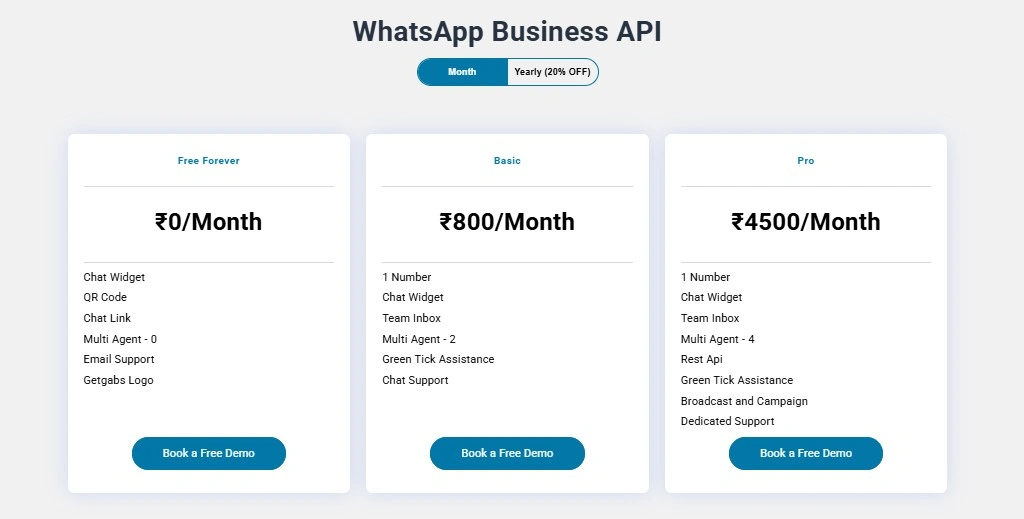Select the Yearly (20% OFF) billing toggle
This screenshot has height=519, width=1024.
click(x=552, y=72)
